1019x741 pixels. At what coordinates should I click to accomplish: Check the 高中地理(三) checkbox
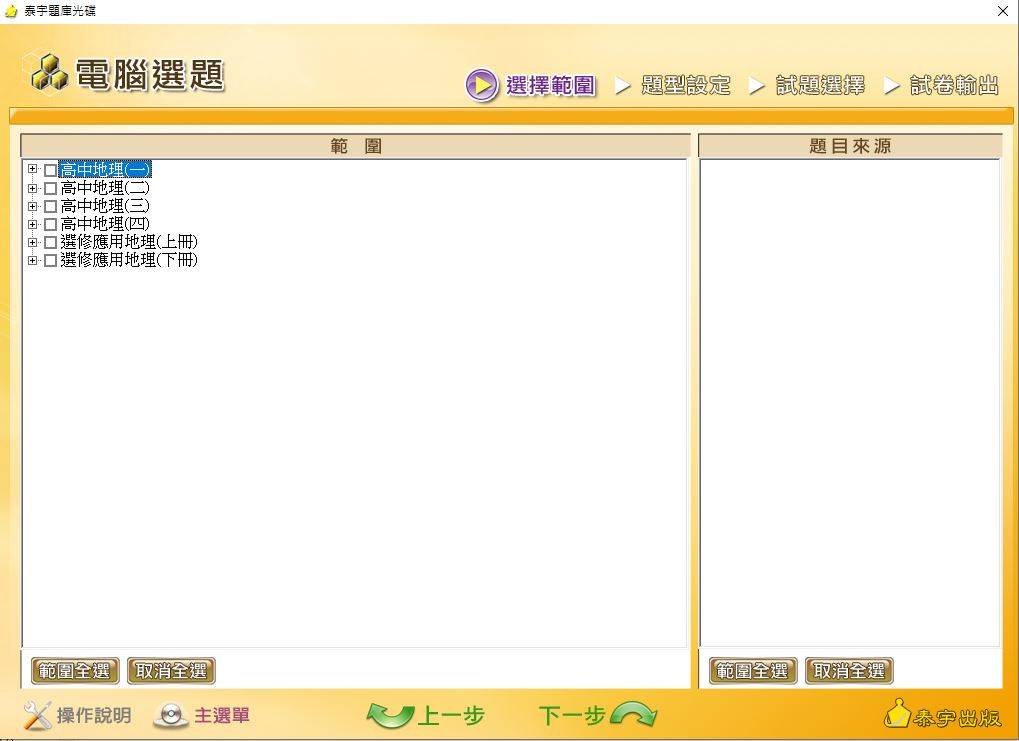pyautogui.click(x=50, y=207)
